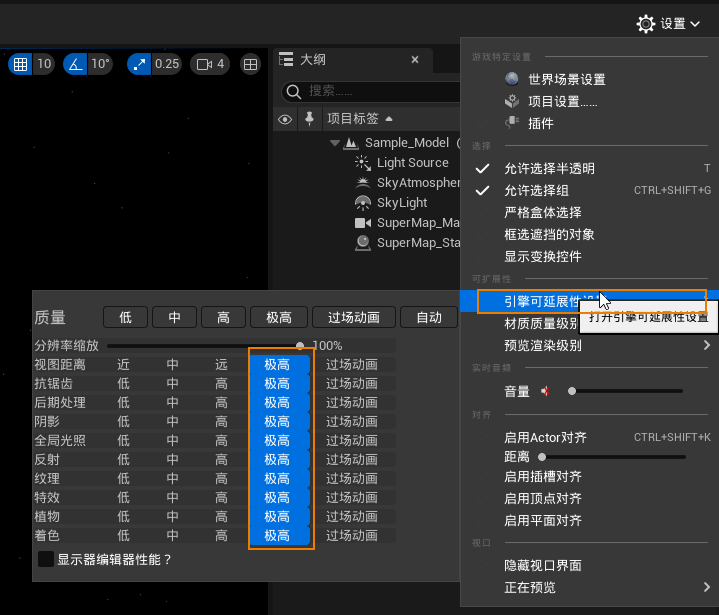
Task: Select SkyLight in the outliner
Action: pyautogui.click(x=402, y=202)
